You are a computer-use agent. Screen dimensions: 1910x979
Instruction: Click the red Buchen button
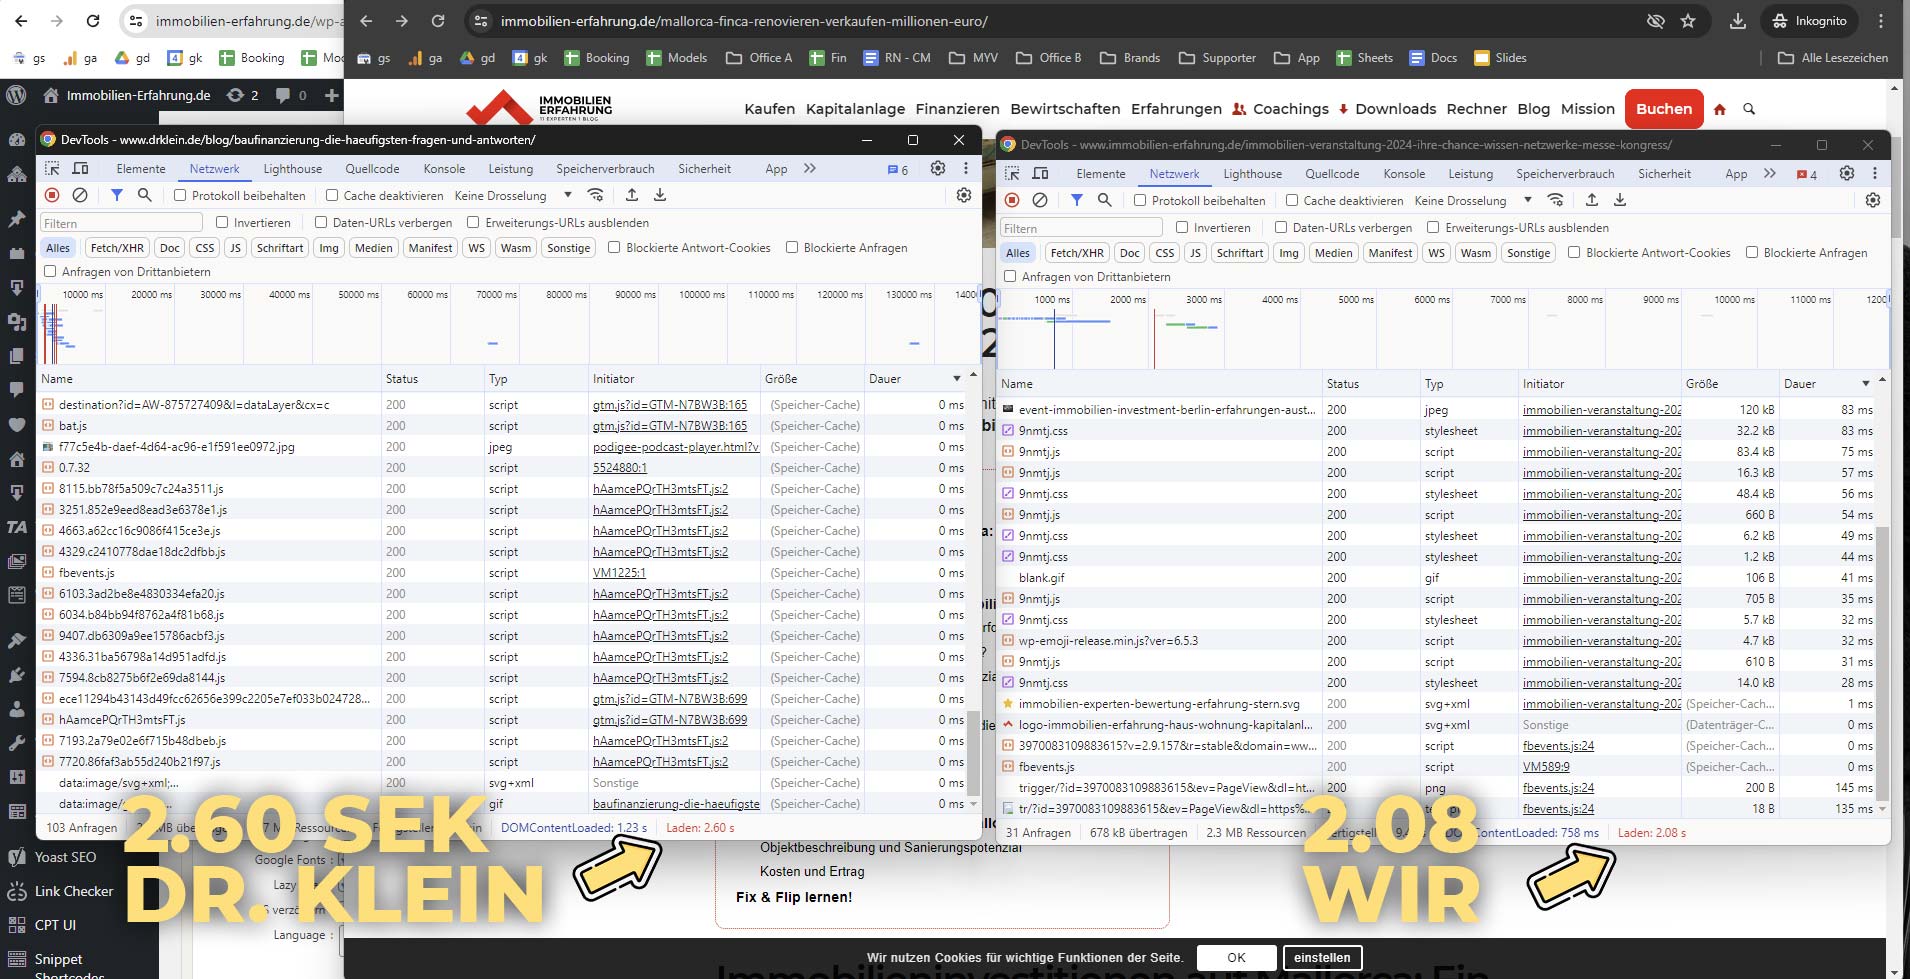pyautogui.click(x=1664, y=109)
